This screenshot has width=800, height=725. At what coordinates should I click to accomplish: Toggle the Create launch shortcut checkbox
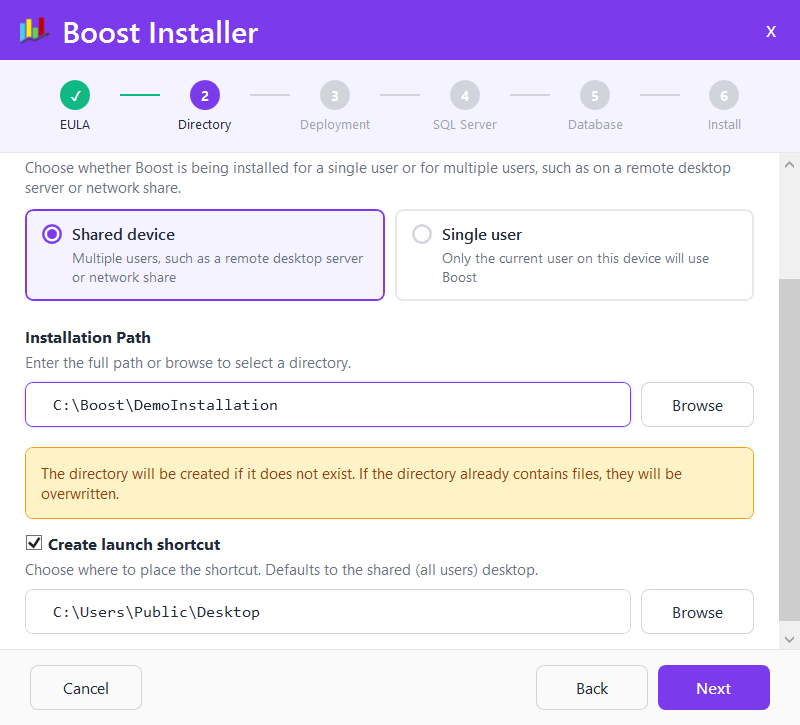pos(34,543)
